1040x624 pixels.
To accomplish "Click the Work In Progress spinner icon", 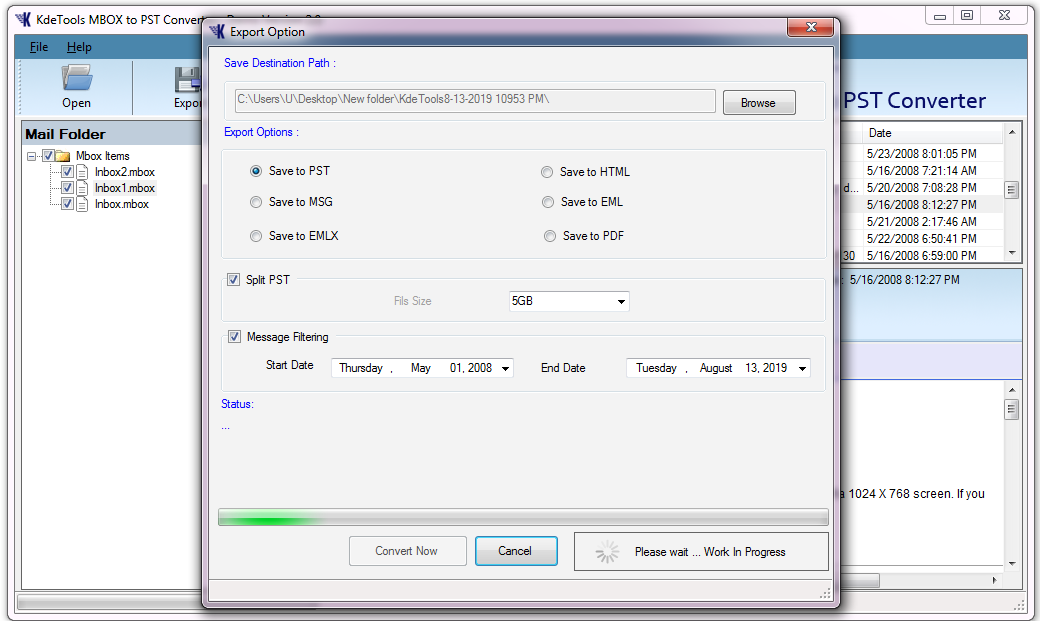I will point(607,552).
